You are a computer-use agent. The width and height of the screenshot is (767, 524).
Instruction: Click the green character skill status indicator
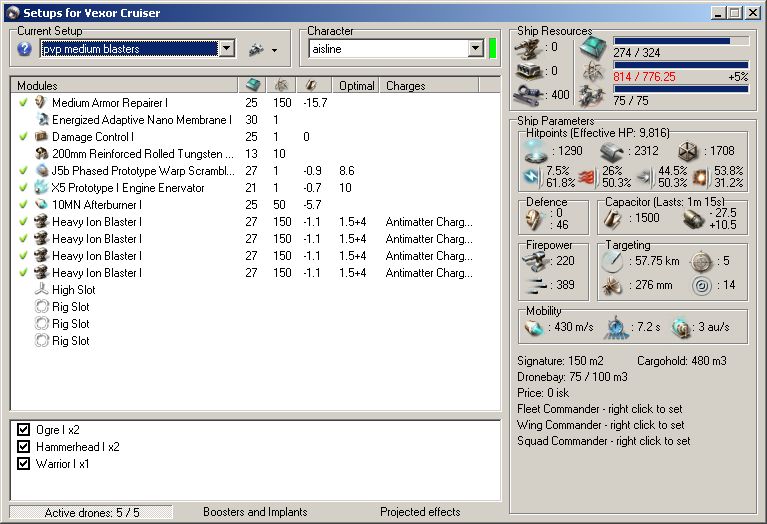(x=493, y=48)
